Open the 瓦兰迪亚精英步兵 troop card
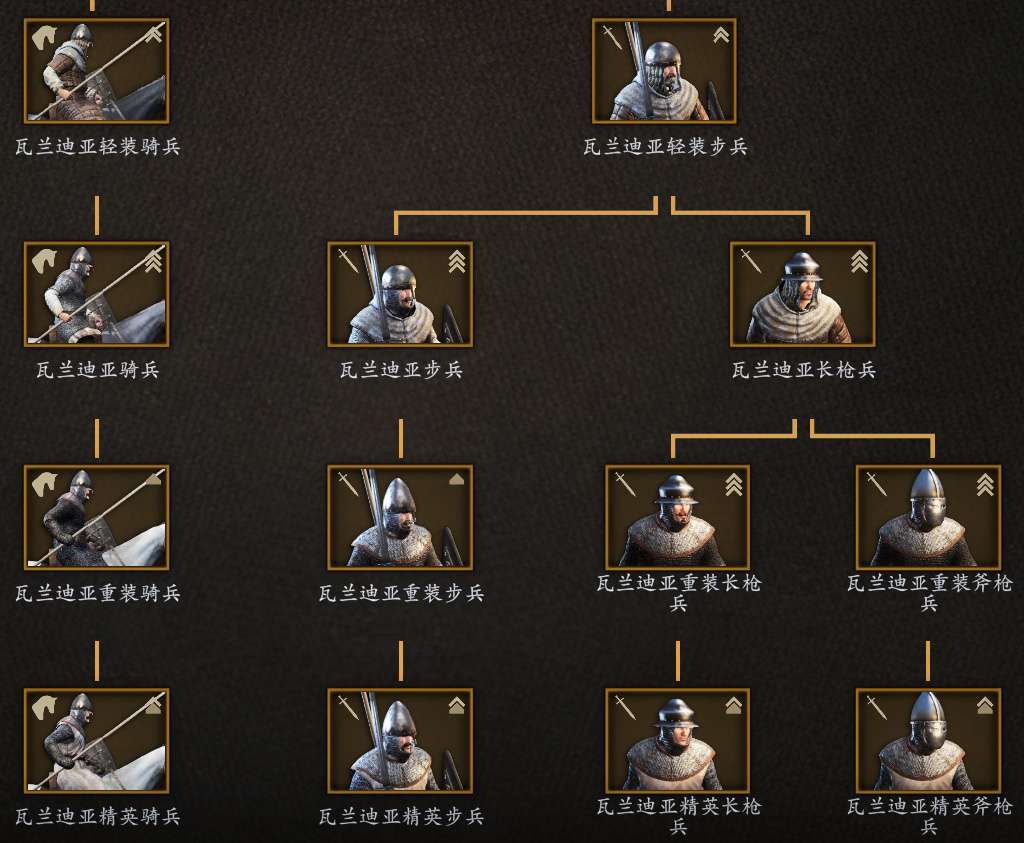This screenshot has width=1024, height=843. [x=400, y=740]
